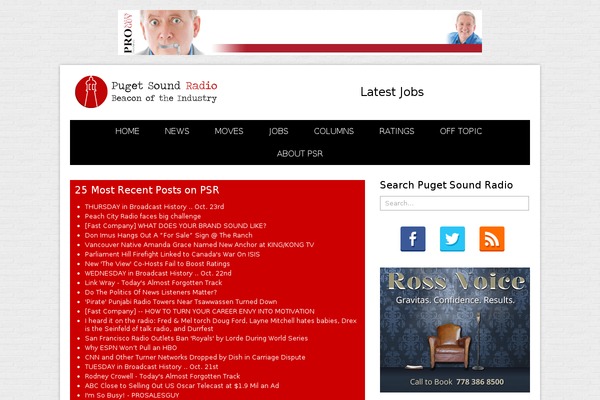Open Why ESPN Won't Pull an HBO
Viewport: 600px width, 400px height.
[x=131, y=348]
